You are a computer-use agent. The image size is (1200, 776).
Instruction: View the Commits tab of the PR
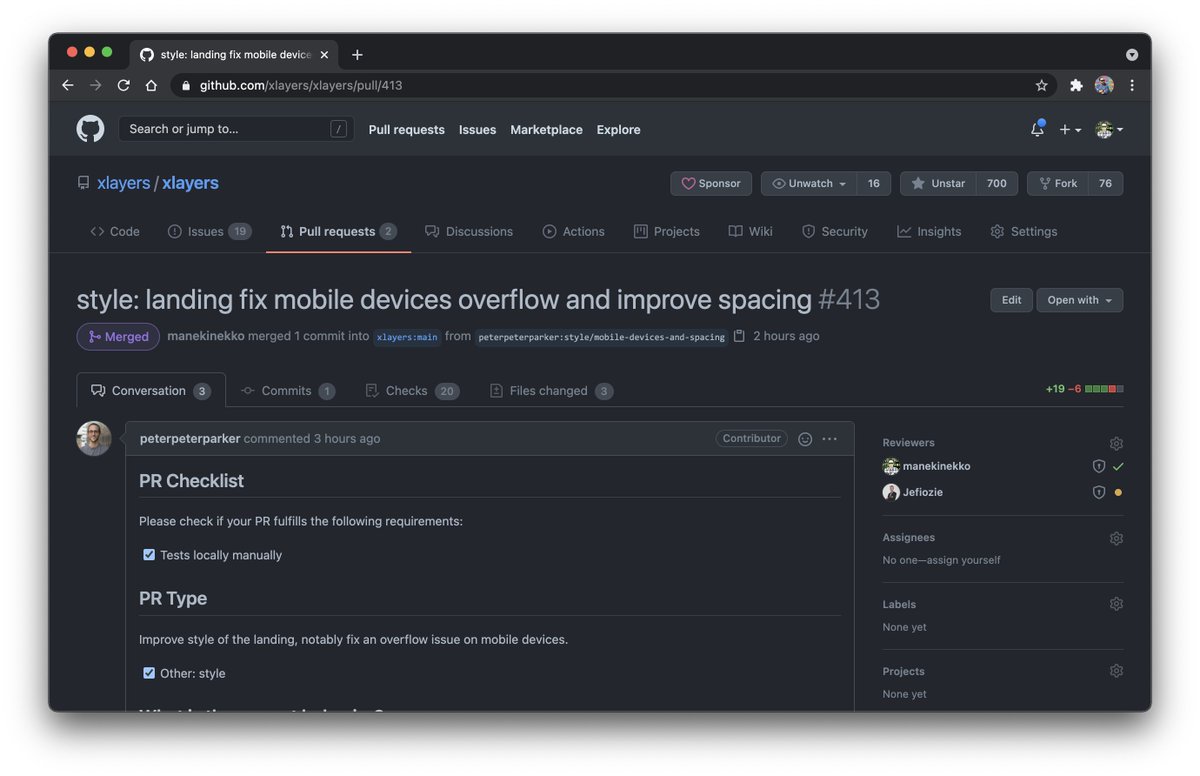(x=288, y=391)
